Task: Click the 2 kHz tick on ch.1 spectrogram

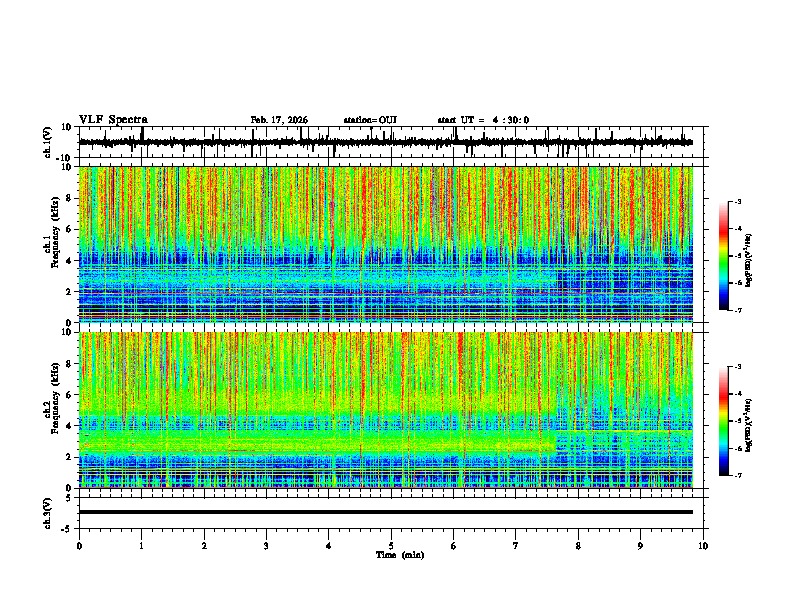Action: (x=69, y=291)
